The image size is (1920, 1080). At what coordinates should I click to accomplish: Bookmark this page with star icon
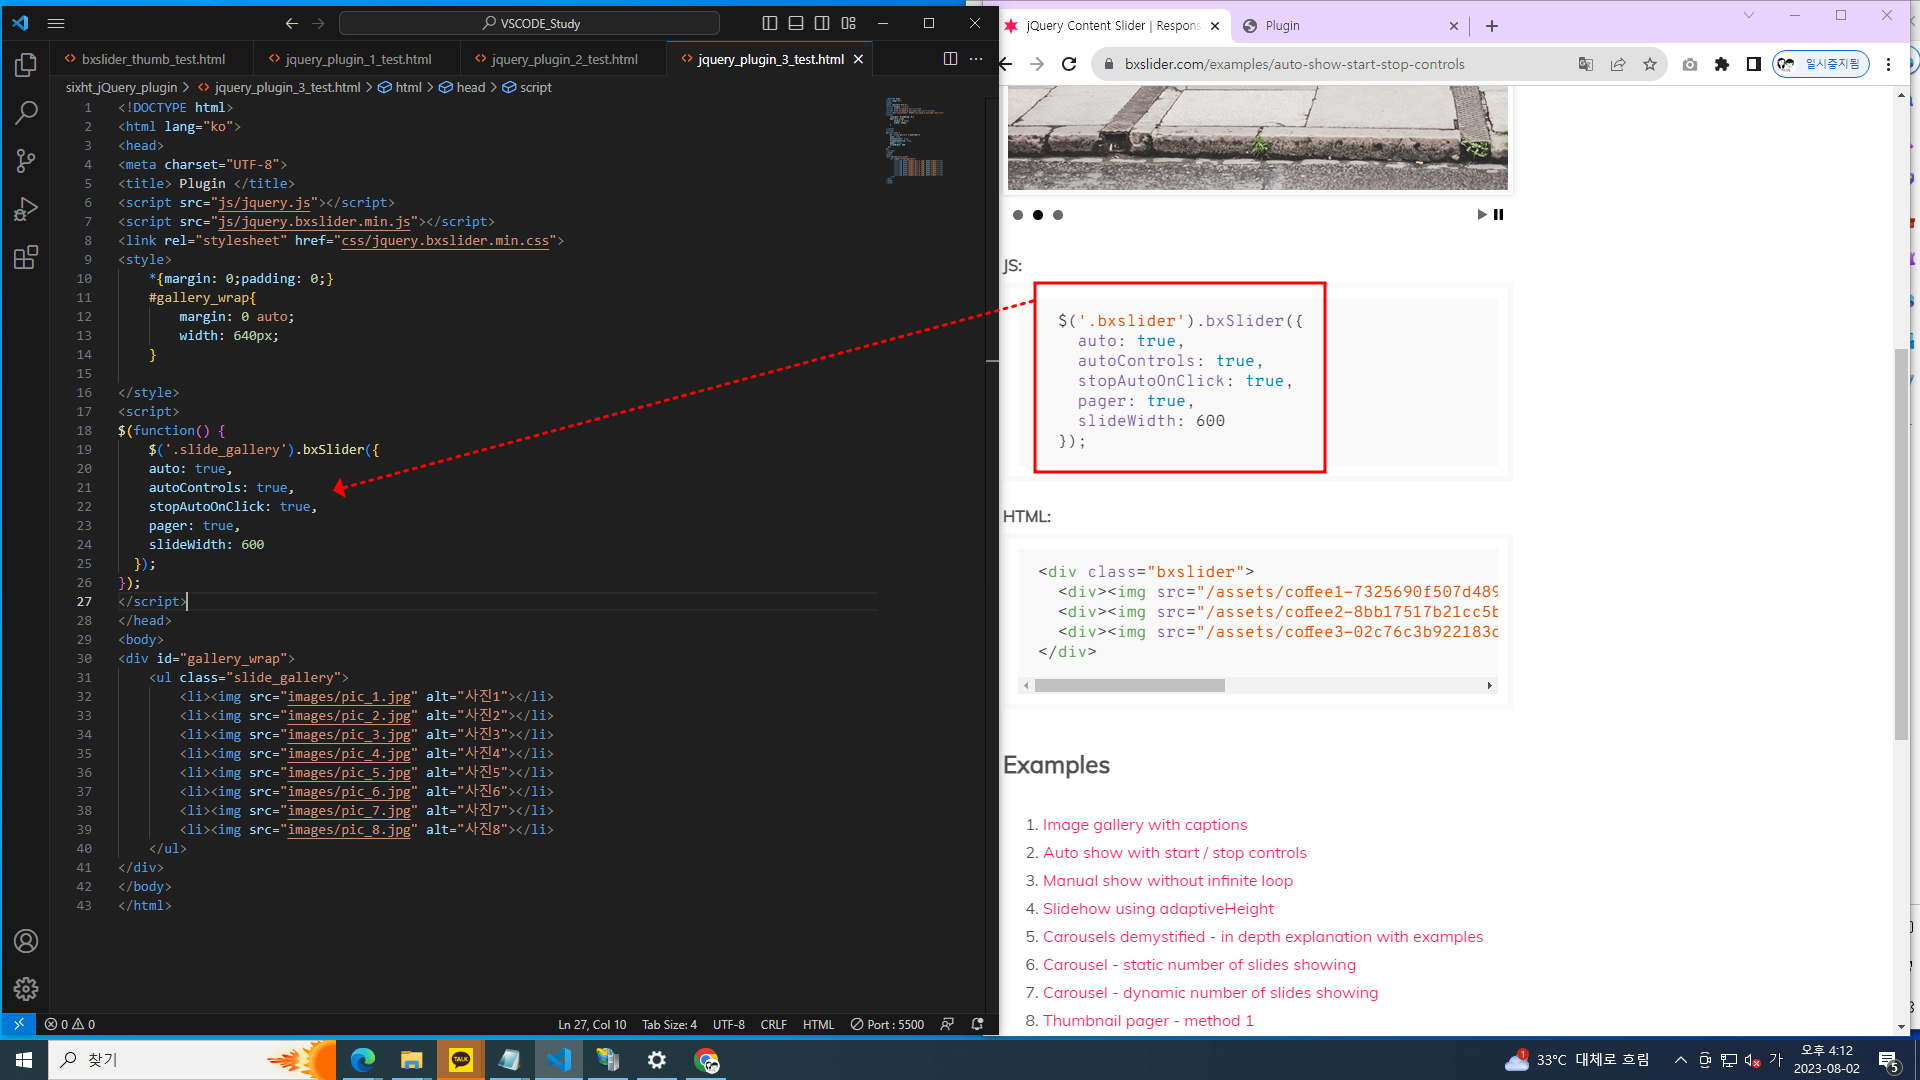pos(1650,64)
